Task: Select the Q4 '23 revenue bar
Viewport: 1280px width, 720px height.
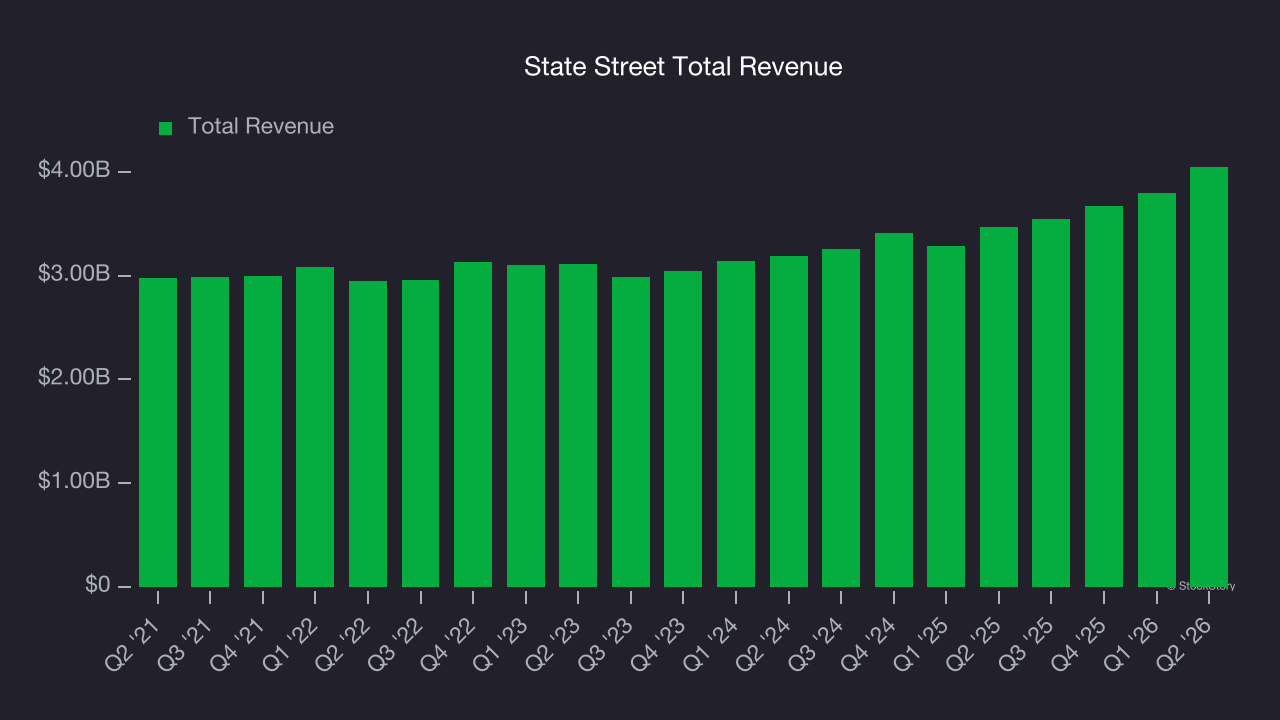Action: (683, 429)
